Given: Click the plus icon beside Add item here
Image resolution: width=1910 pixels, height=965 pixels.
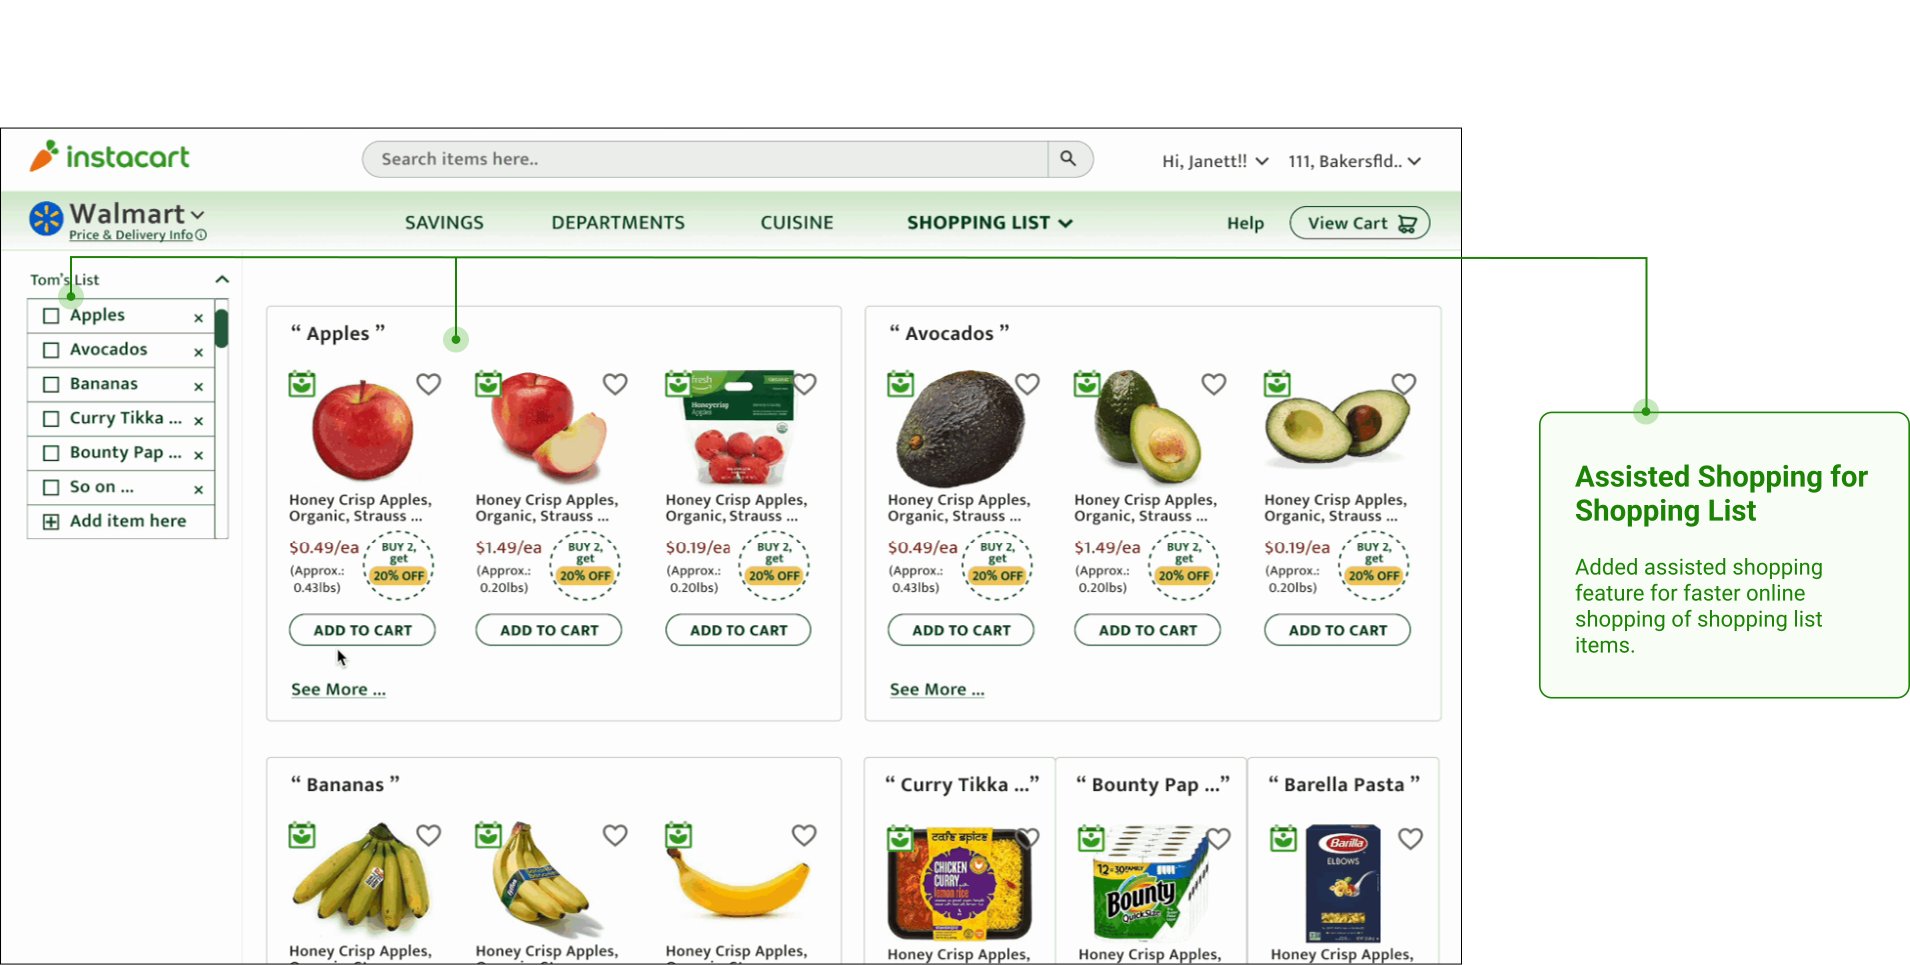Looking at the screenshot, I should 51,521.
